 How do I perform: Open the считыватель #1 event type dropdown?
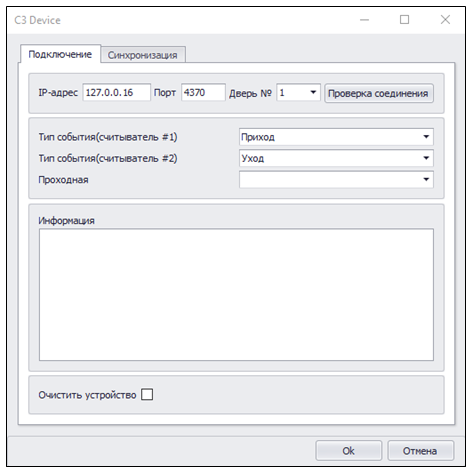click(x=336, y=137)
